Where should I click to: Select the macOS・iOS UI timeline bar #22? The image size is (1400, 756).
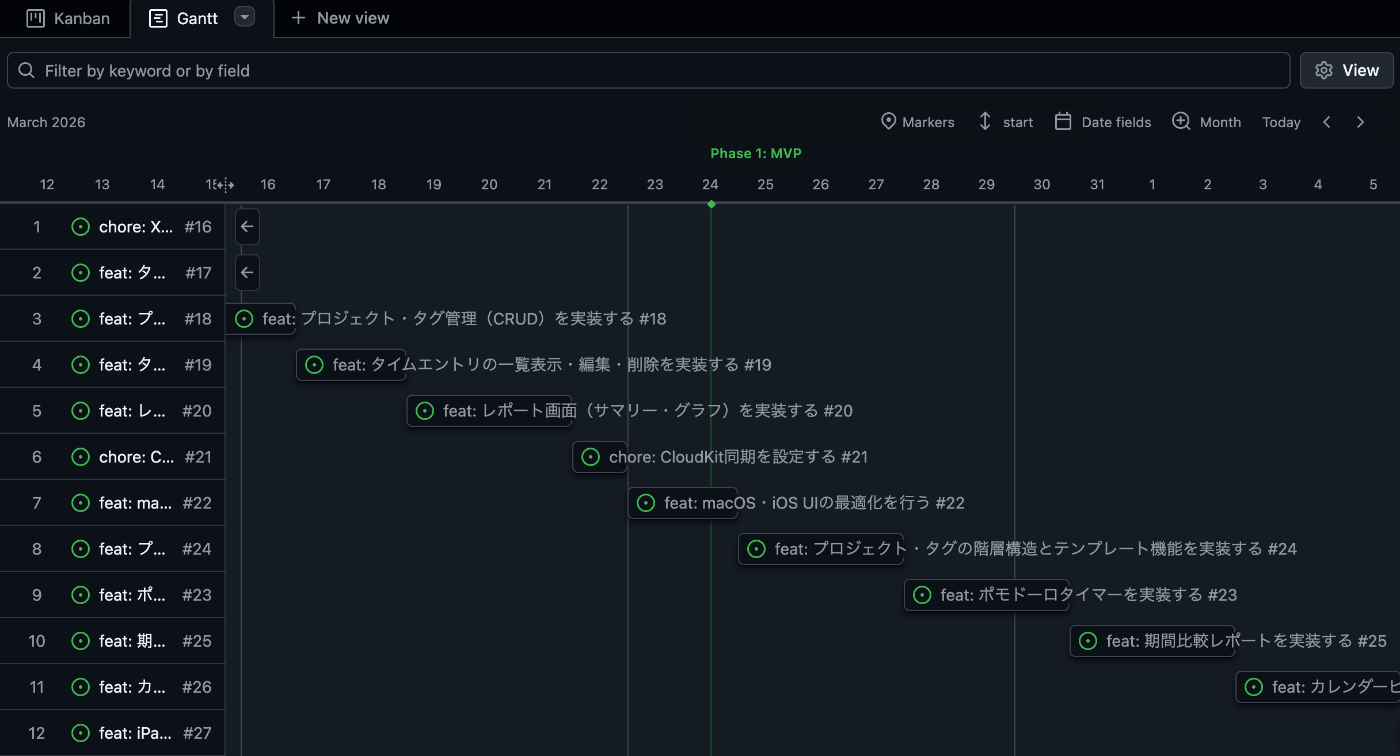coord(683,503)
